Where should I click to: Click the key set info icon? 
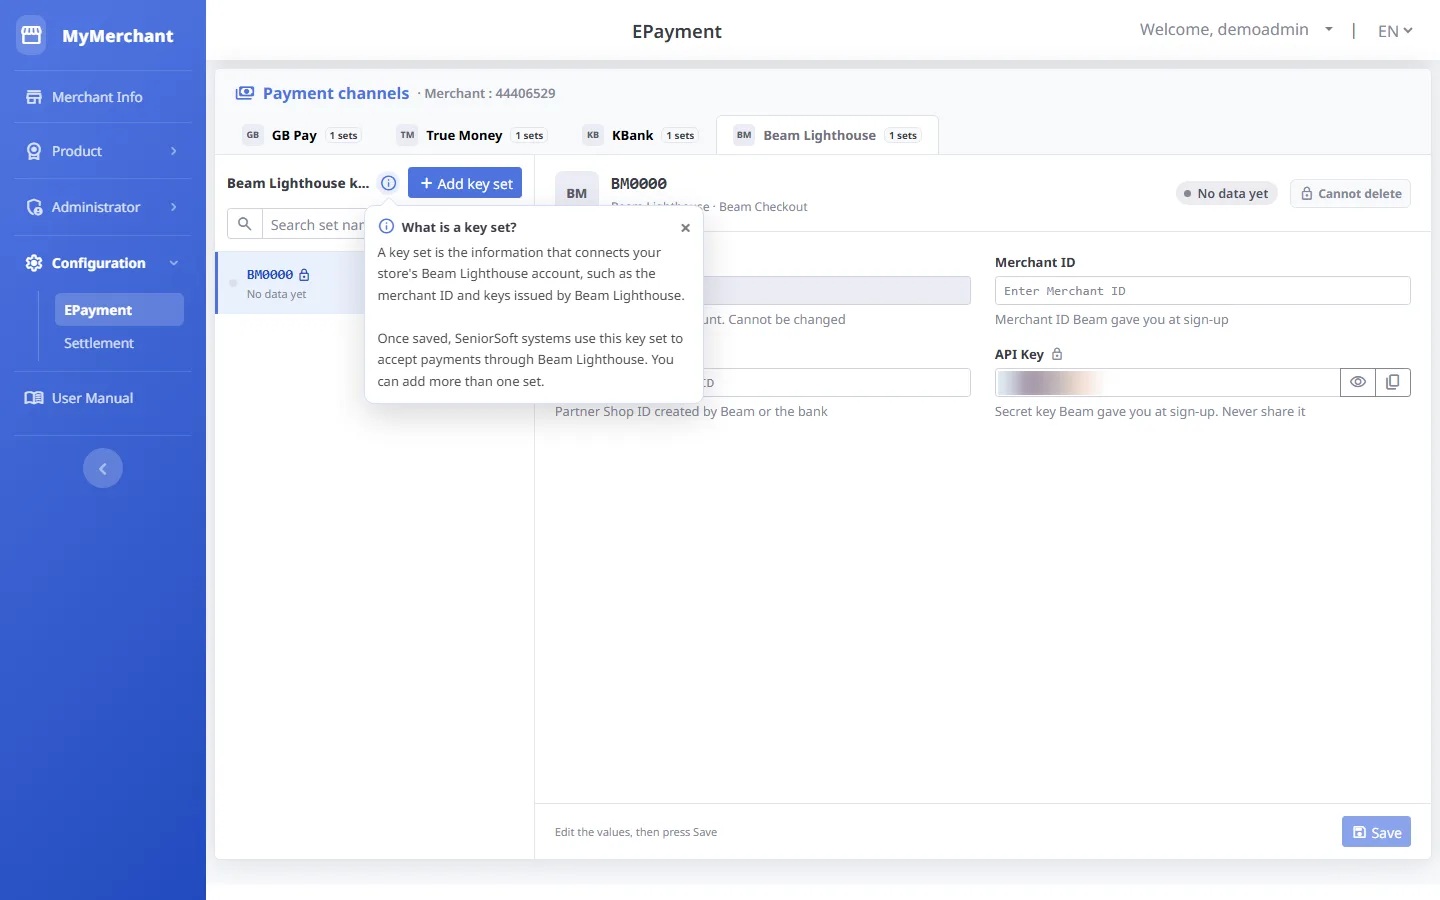coord(389,183)
